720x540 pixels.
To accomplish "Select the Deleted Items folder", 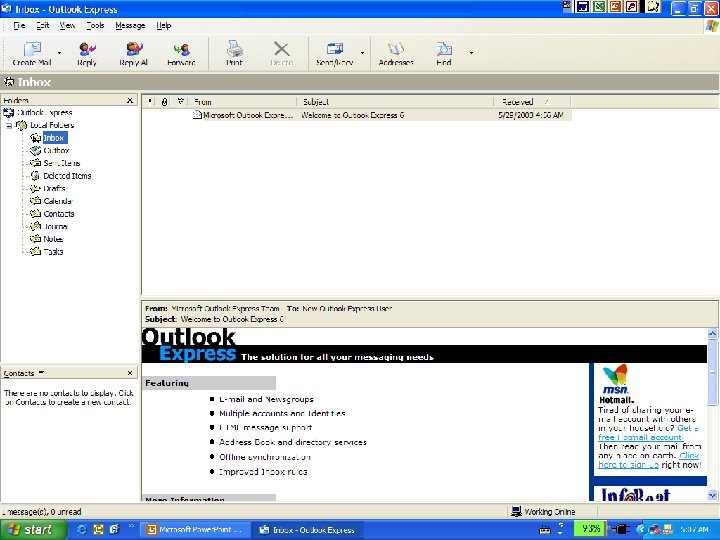I will (x=67, y=176).
